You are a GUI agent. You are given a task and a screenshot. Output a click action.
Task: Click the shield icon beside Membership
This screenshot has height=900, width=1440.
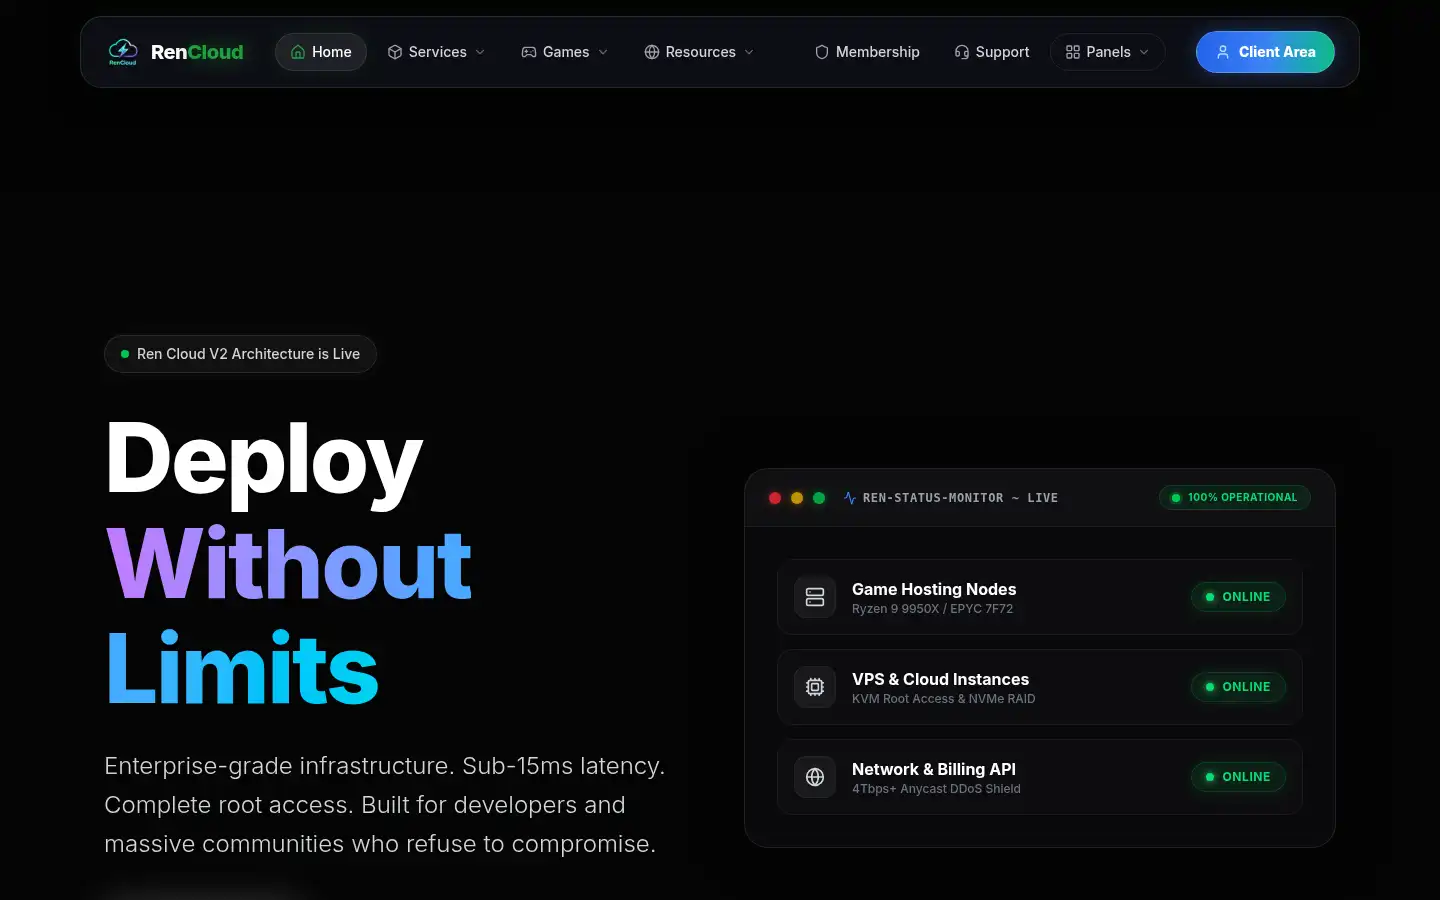point(822,52)
